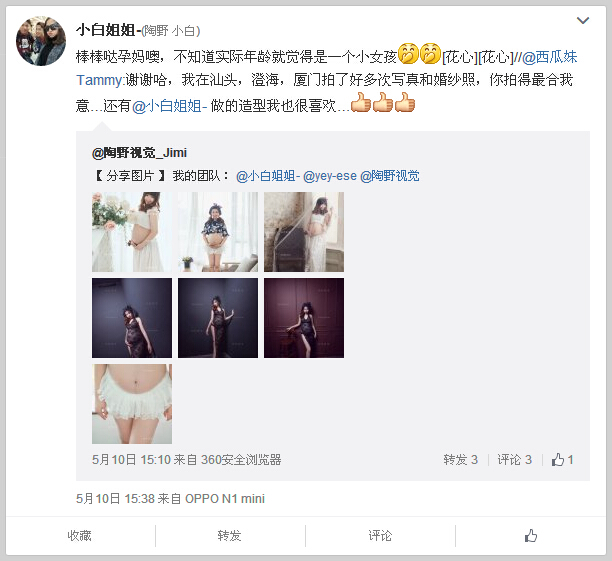Open second thumbnail with floral dark top
The image size is (612, 561).
point(218,232)
